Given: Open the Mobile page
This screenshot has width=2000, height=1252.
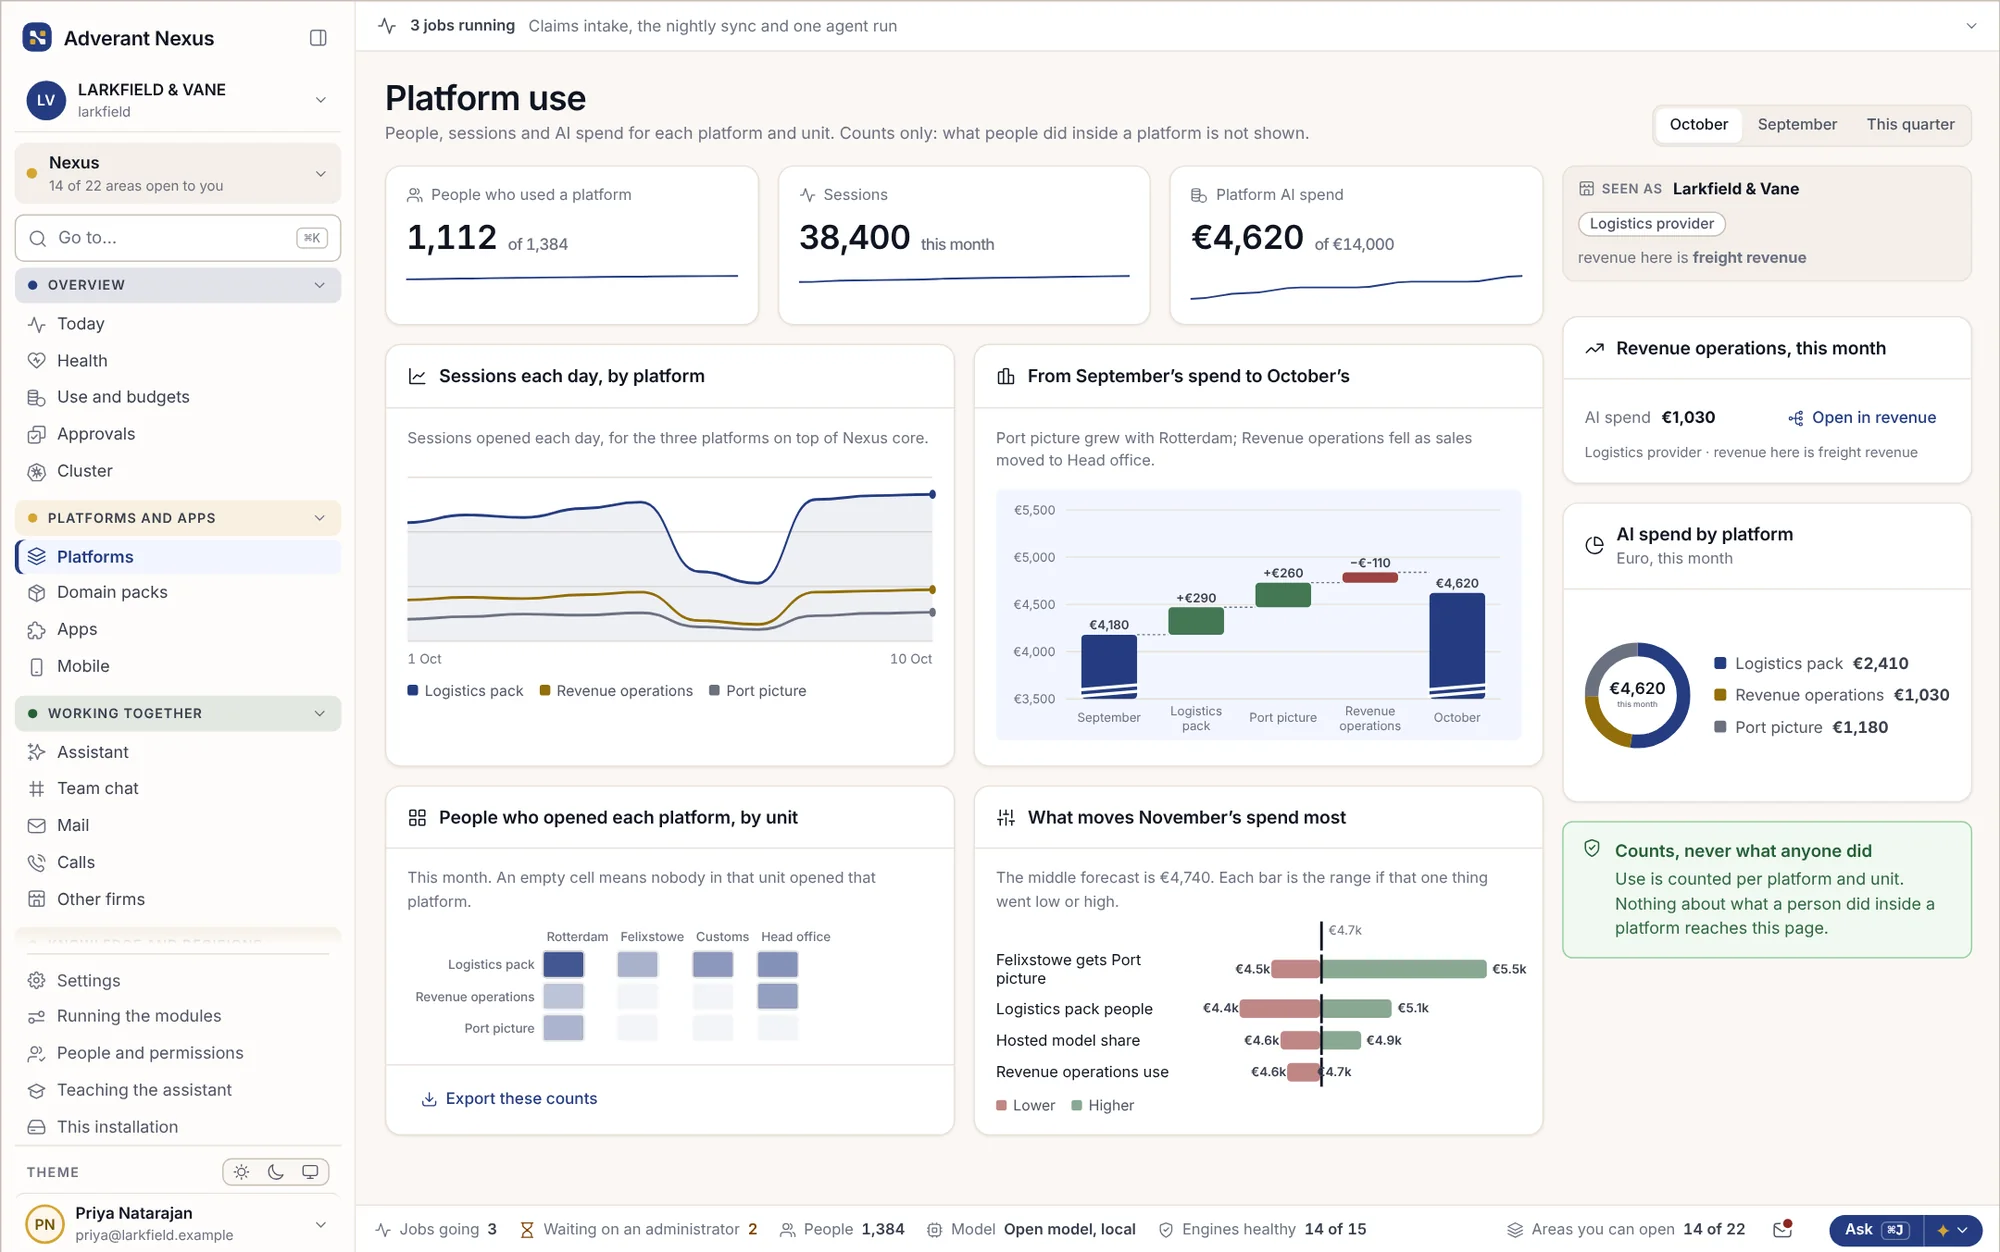Looking at the screenshot, I should [178, 667].
